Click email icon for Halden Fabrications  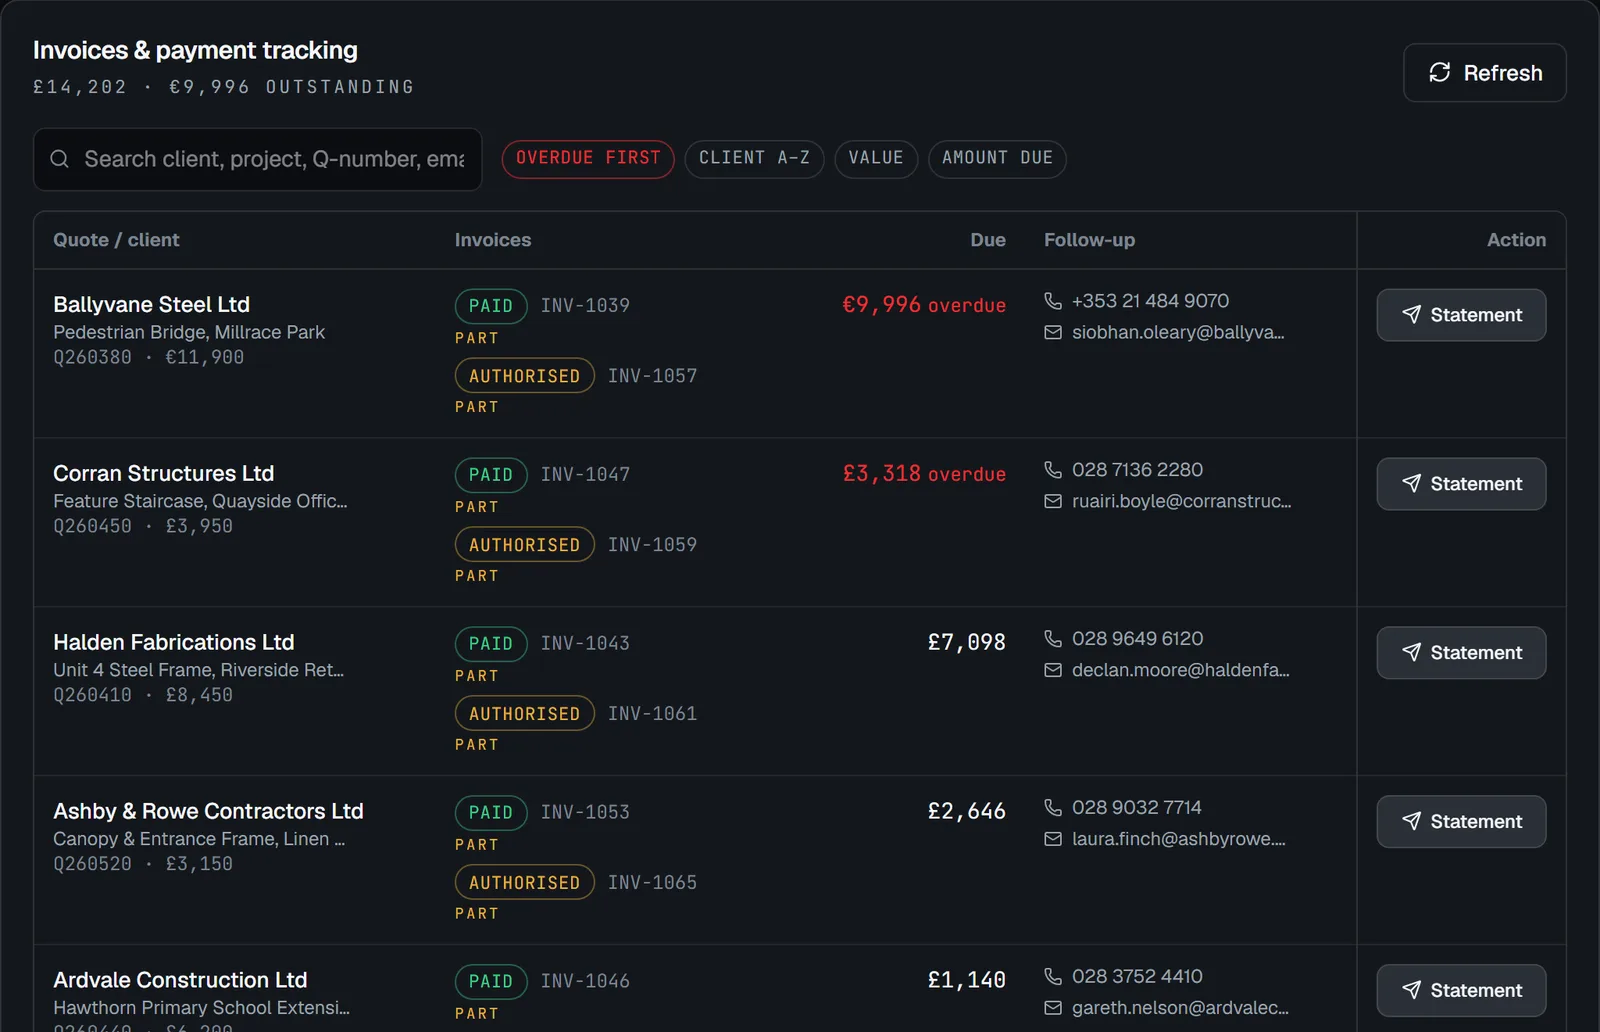(1053, 670)
